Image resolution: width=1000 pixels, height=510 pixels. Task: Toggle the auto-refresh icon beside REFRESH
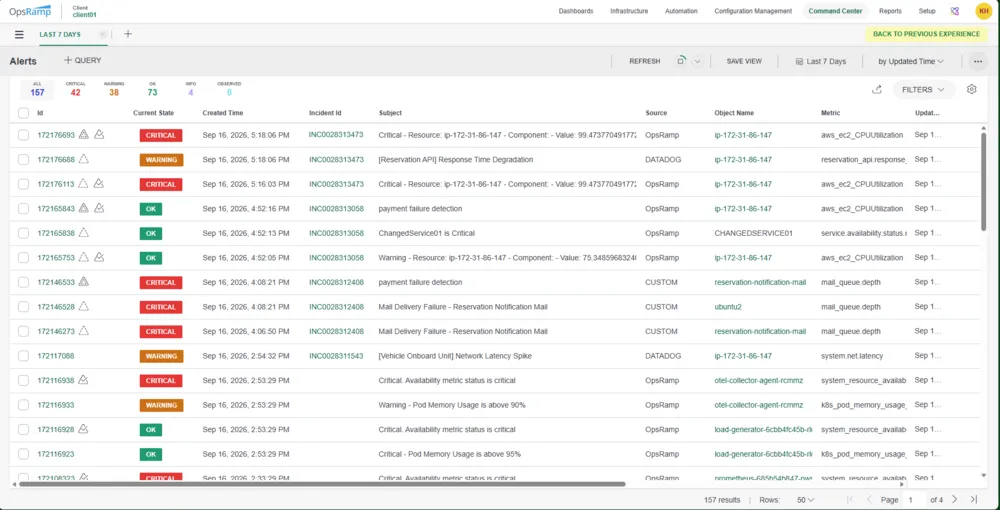pos(681,61)
